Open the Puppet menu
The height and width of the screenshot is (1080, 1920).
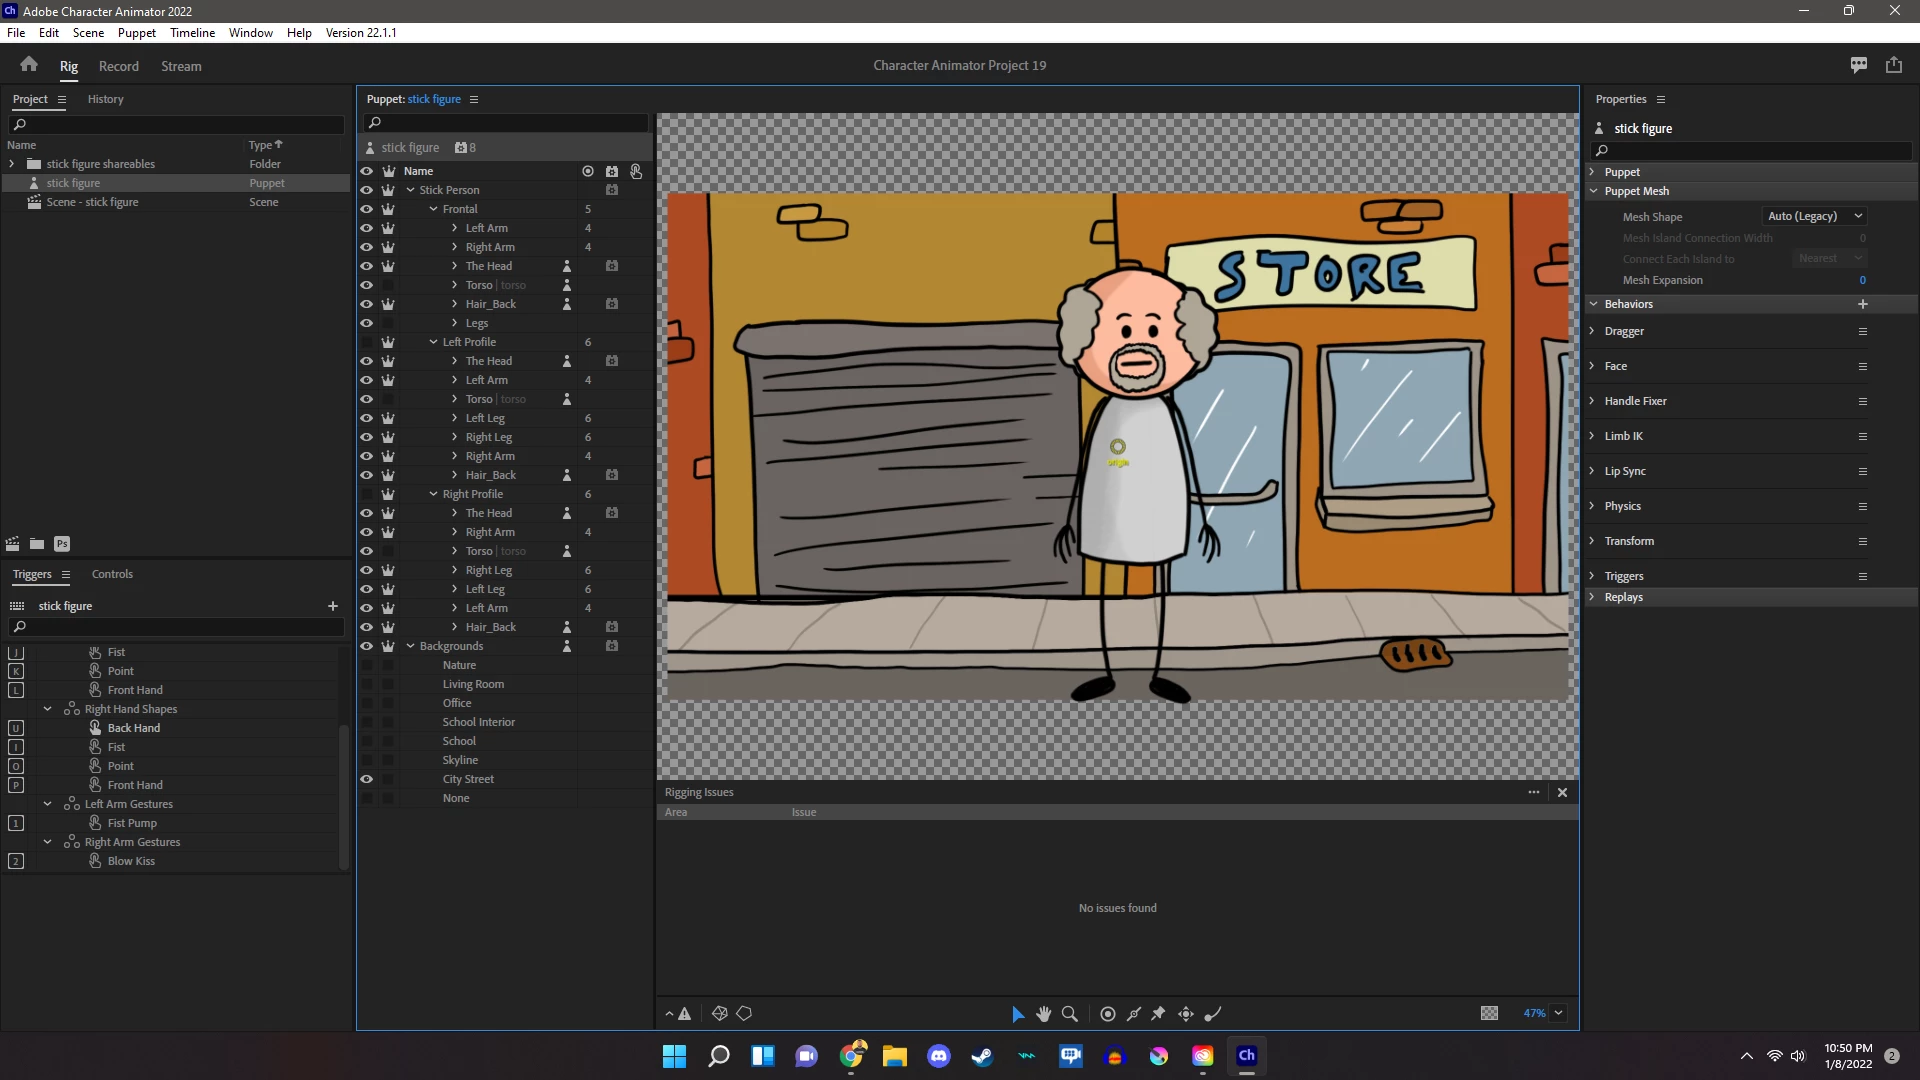tap(136, 32)
